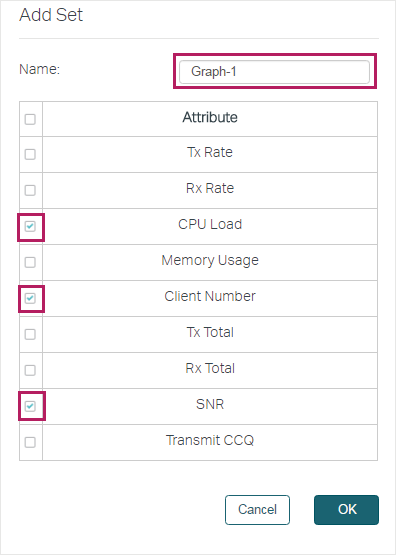This screenshot has width=396, height=555.
Task: Select the Tx Total checkbox
Action: [30, 334]
